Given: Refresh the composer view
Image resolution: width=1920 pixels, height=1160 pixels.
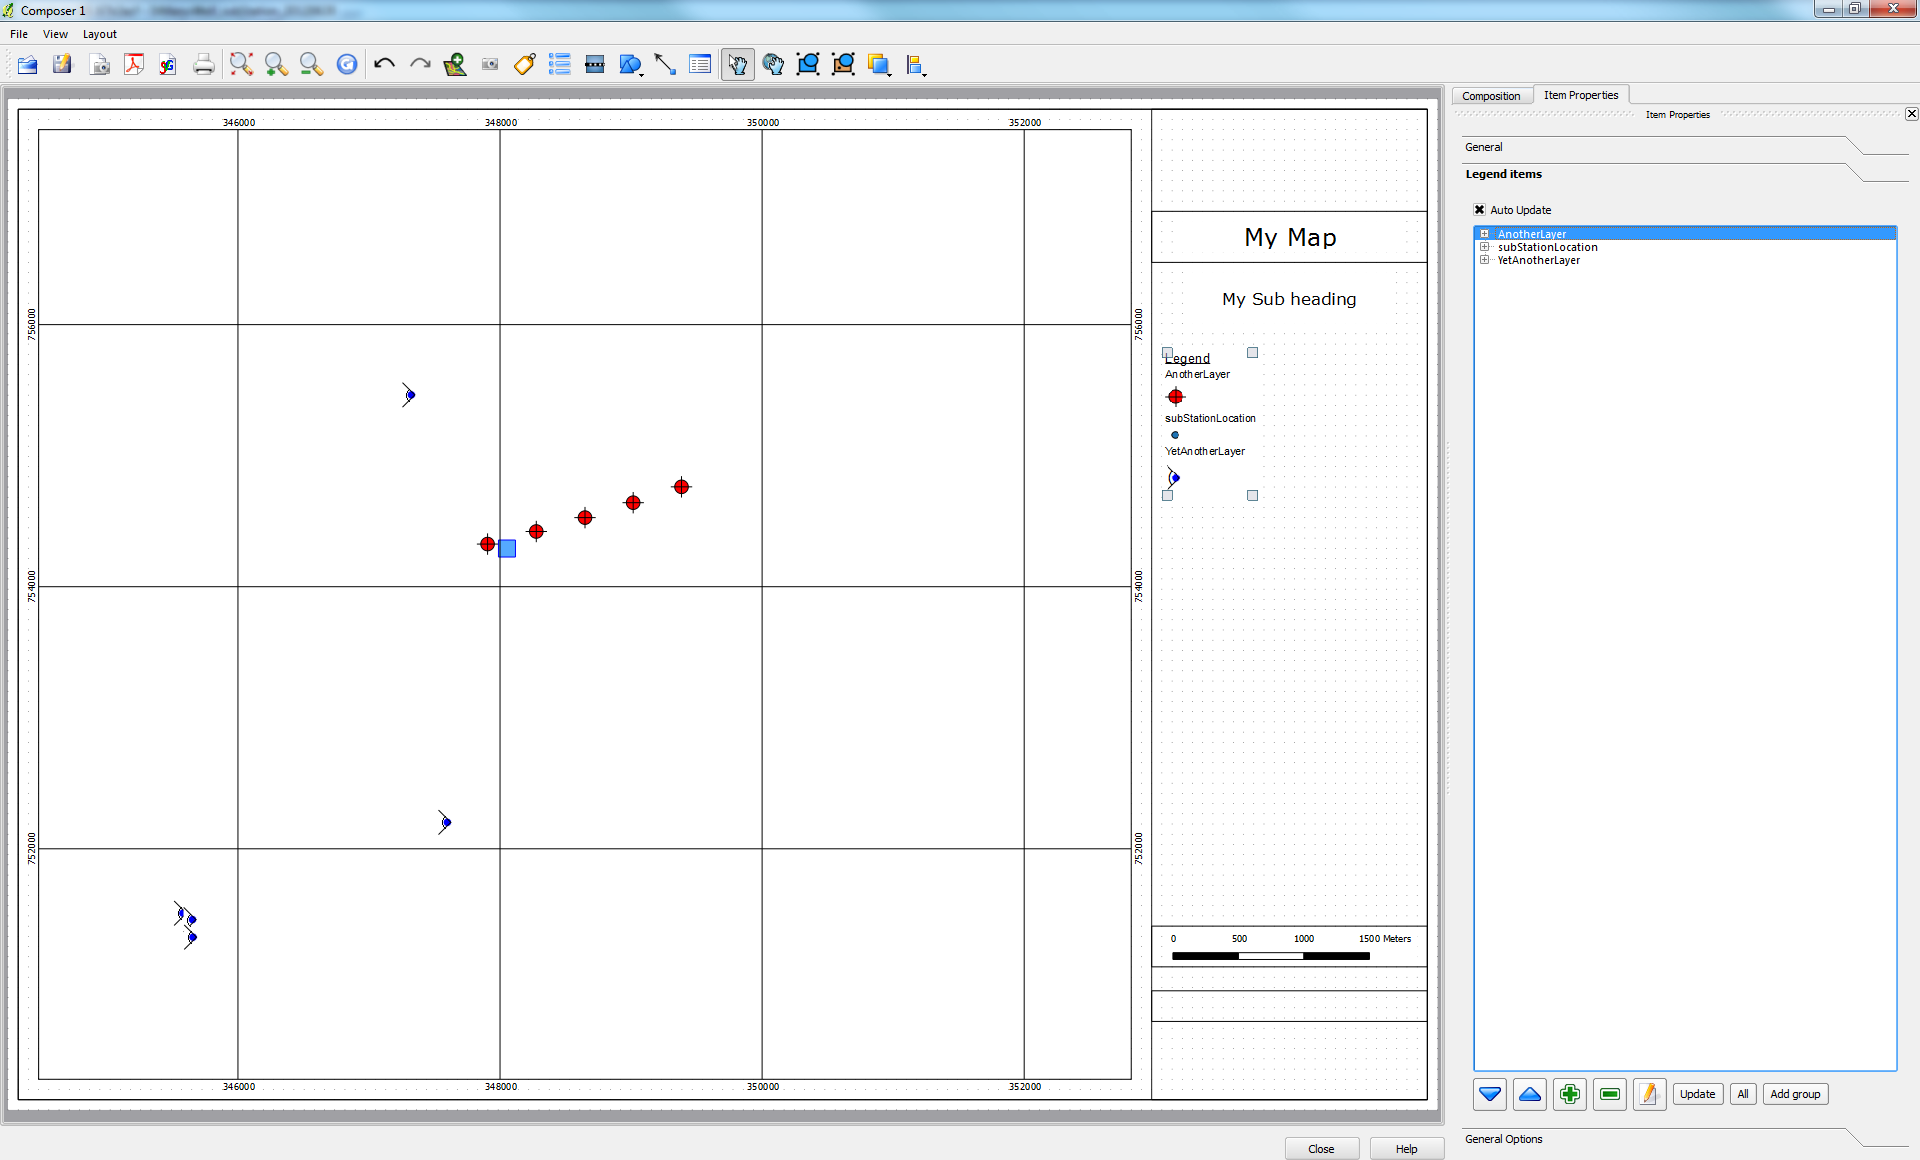Looking at the screenshot, I should click(346, 65).
